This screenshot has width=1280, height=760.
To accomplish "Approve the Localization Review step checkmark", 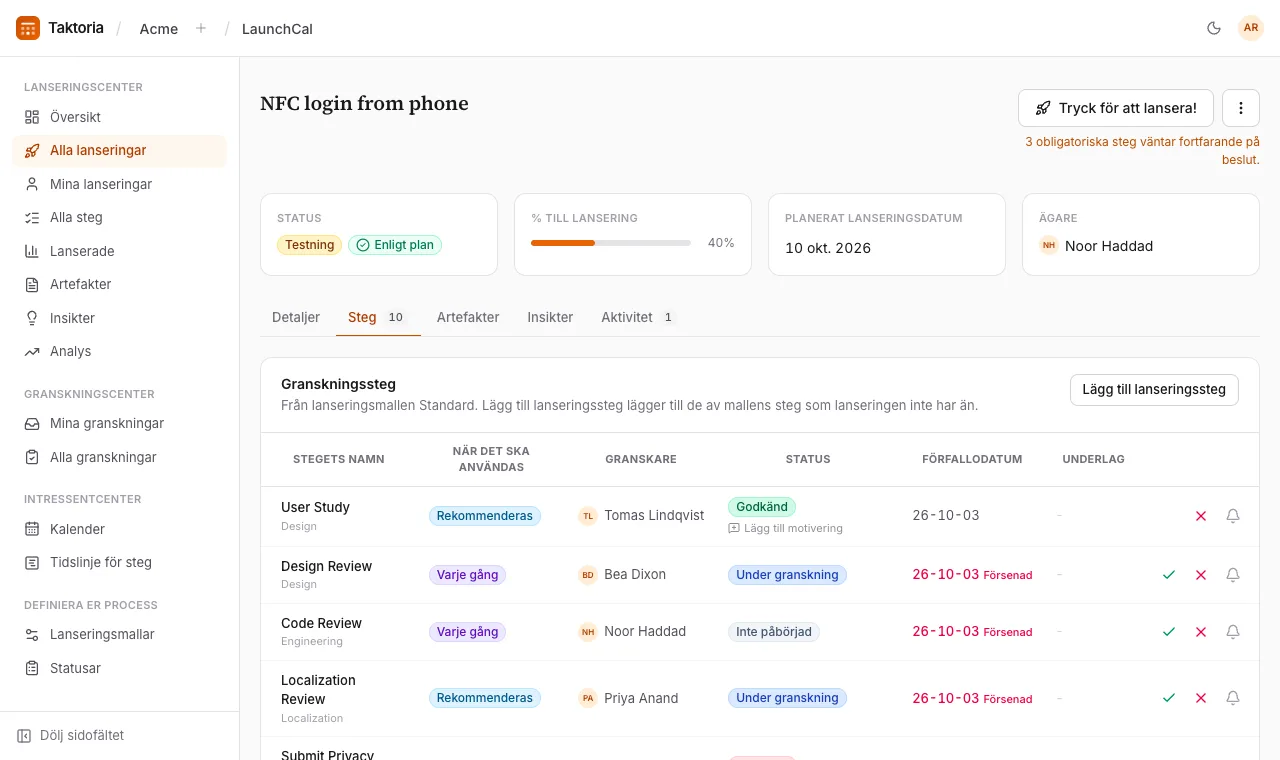I will coord(1169,698).
